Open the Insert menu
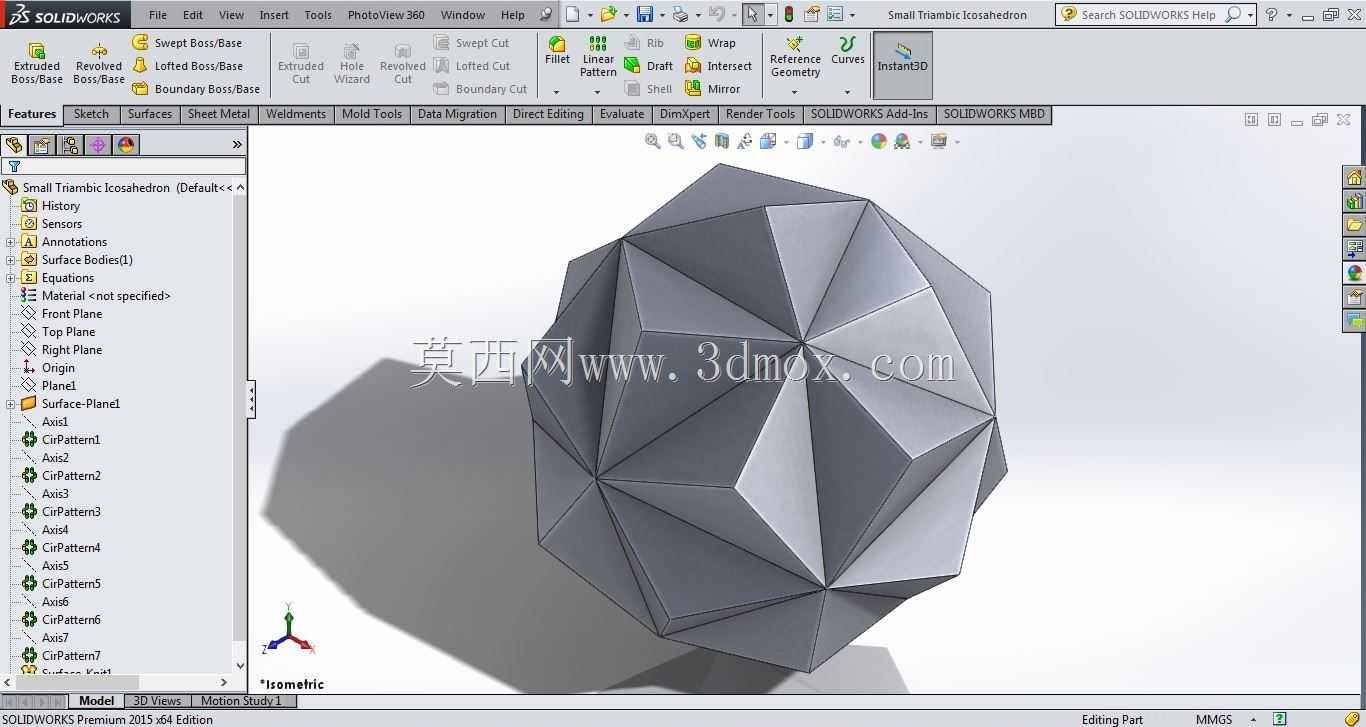Screen dimensions: 1366x727 pos(274,15)
